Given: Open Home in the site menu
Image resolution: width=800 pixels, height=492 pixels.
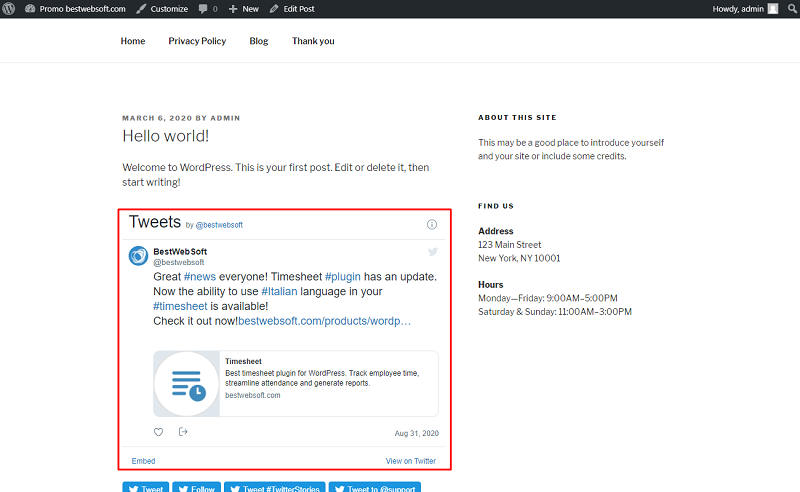Looking at the screenshot, I should (133, 41).
